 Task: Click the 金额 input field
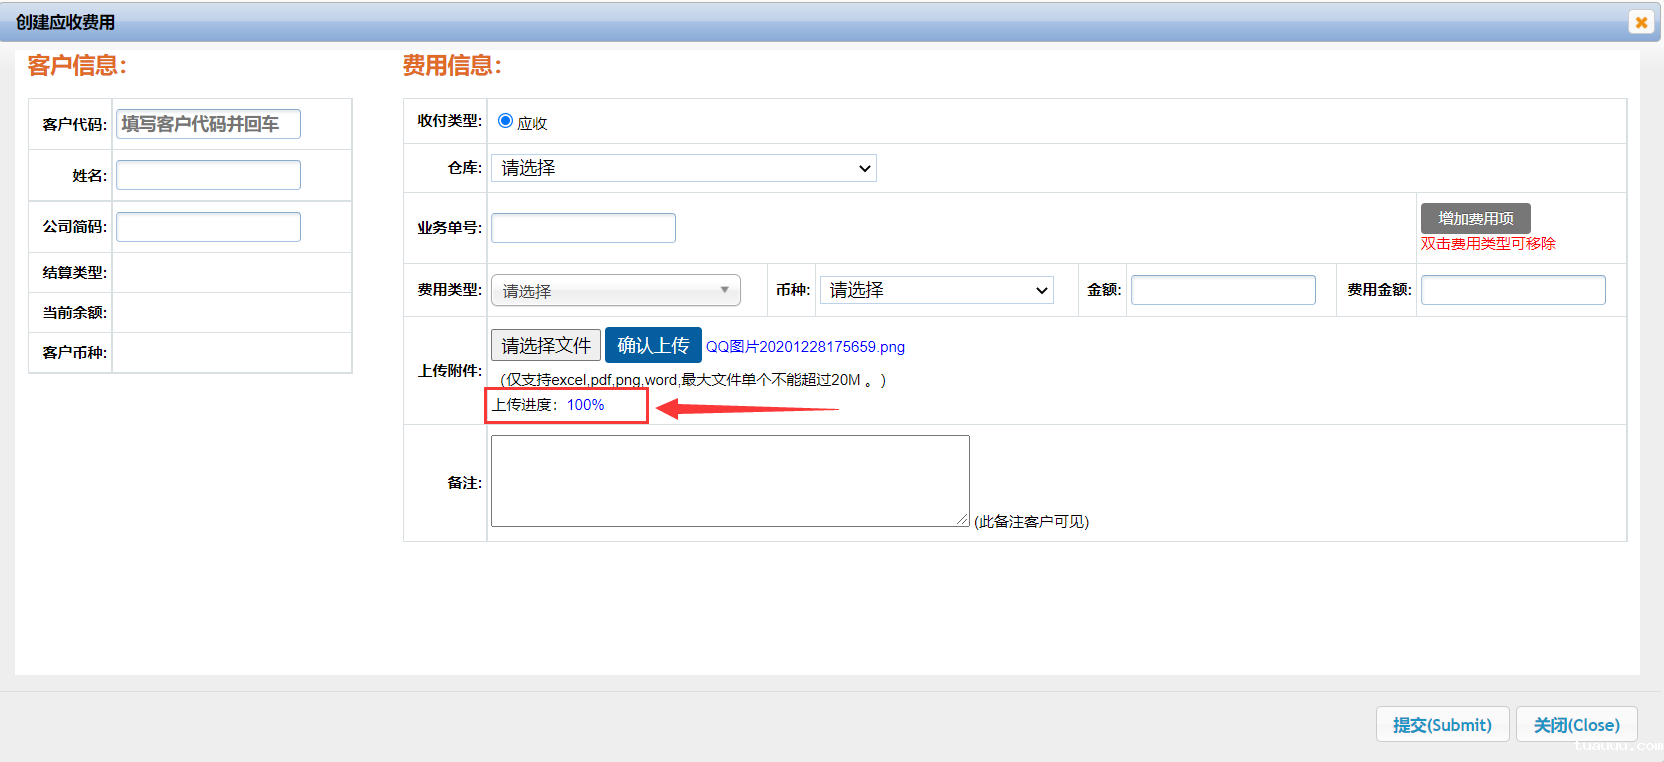click(1223, 290)
